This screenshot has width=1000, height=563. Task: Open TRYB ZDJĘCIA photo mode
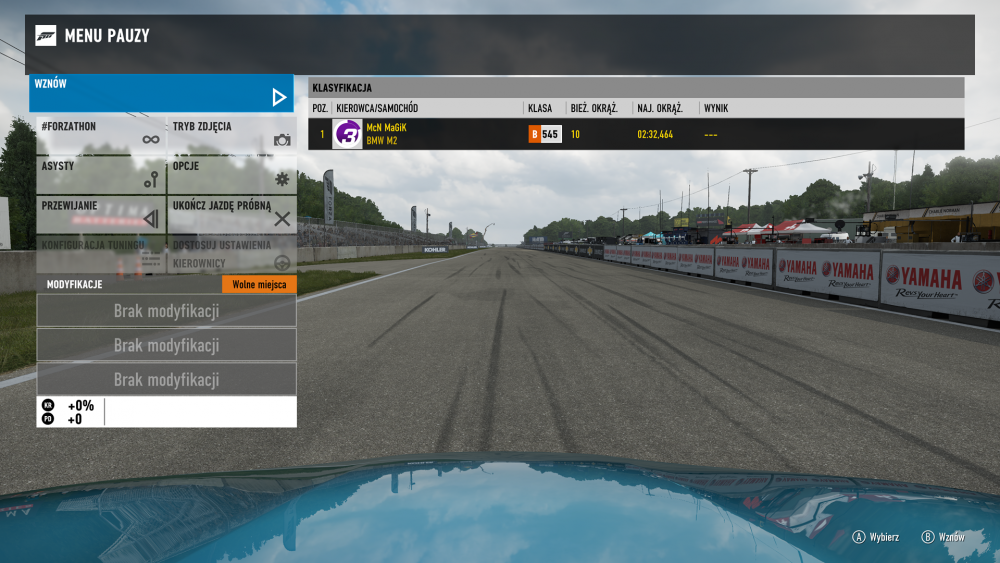[232, 135]
